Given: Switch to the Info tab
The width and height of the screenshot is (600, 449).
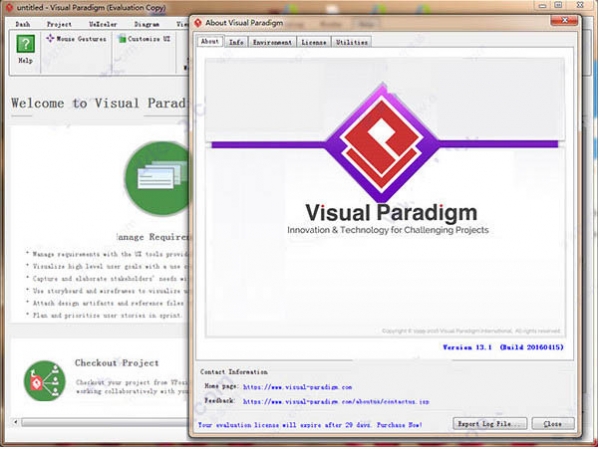Looking at the screenshot, I should click(x=236, y=42).
